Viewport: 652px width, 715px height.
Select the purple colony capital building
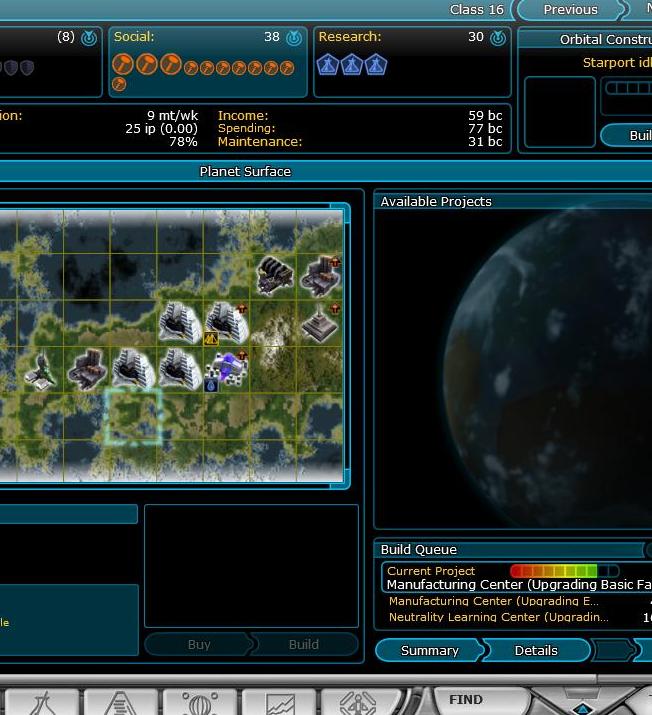point(229,368)
